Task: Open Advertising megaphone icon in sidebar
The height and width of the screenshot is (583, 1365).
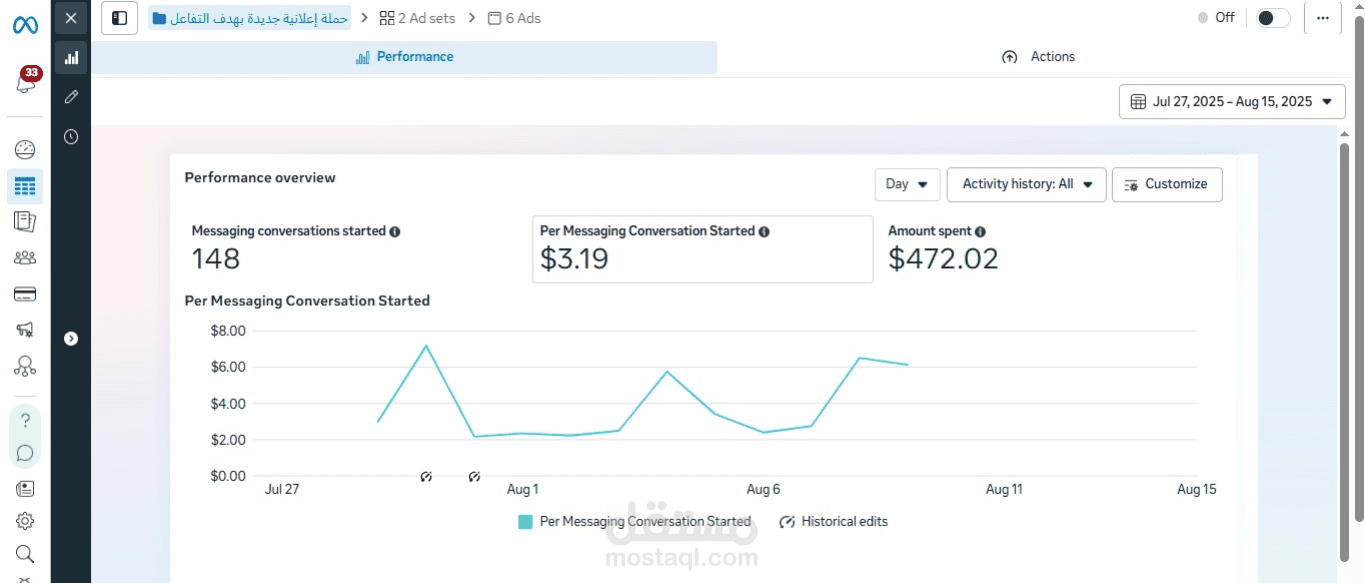Action: coord(25,330)
